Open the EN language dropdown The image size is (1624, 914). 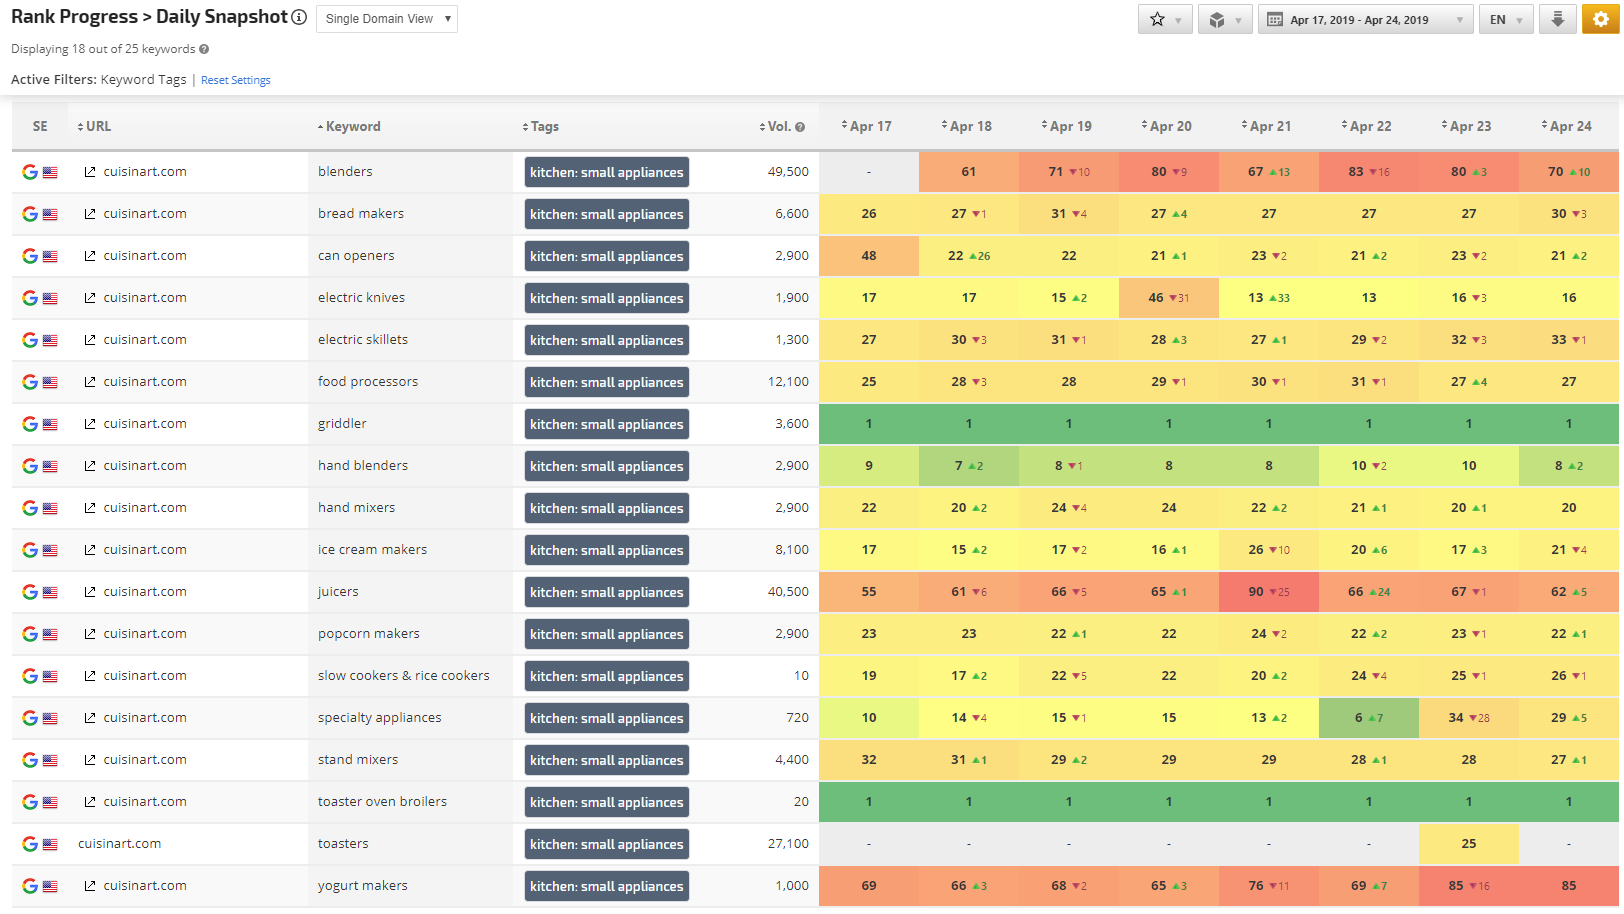1506,19
